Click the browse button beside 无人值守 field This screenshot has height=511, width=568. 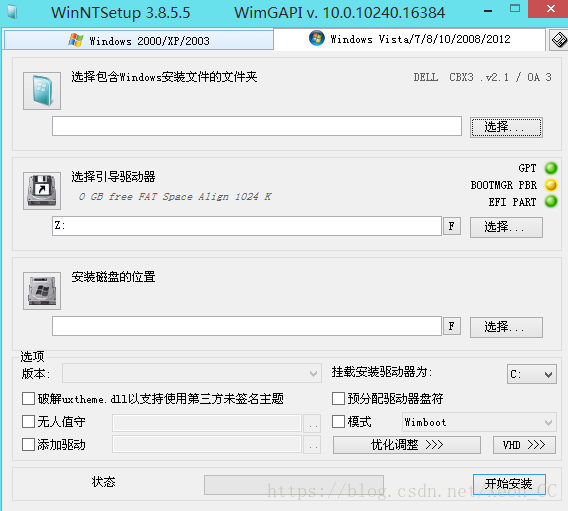(312, 423)
